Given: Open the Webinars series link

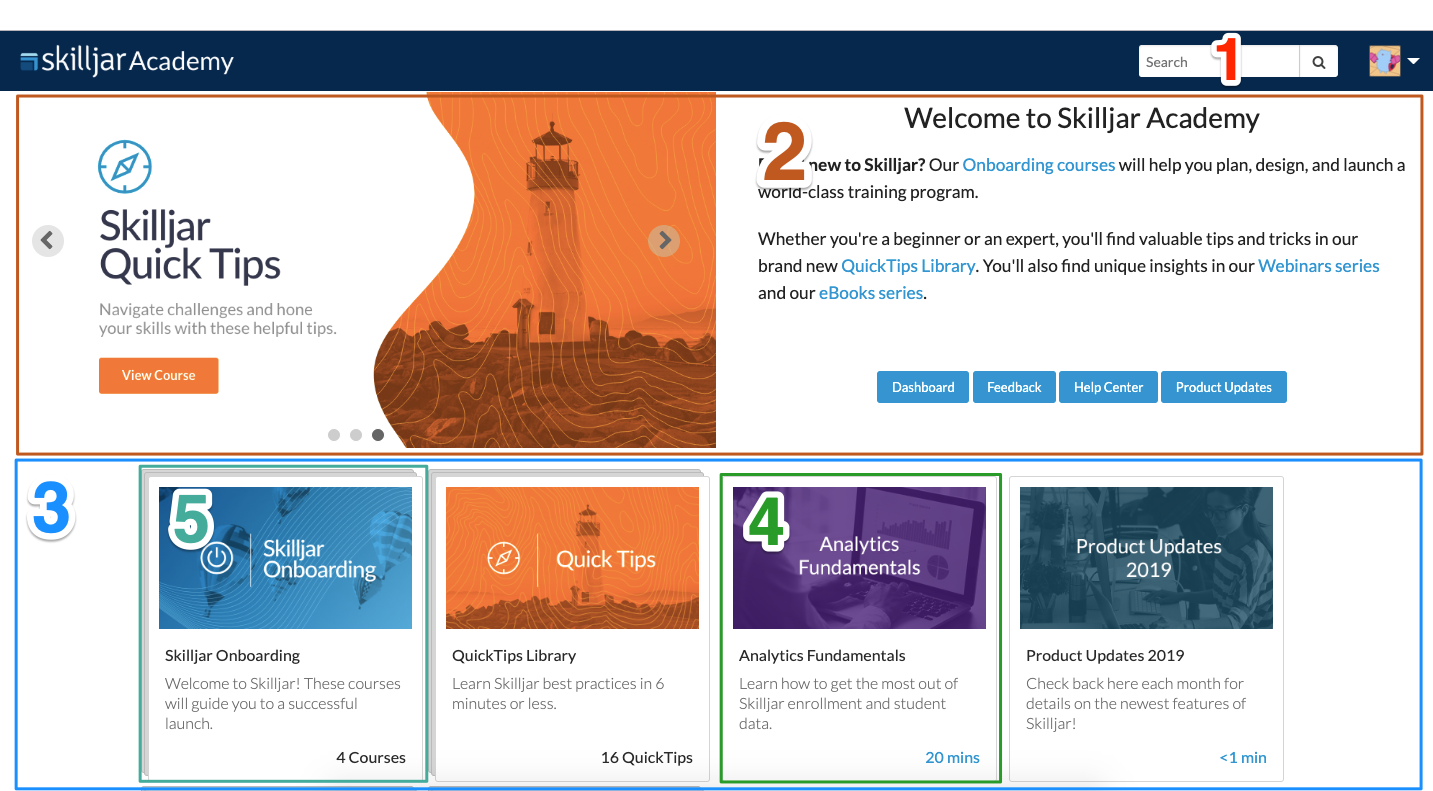Looking at the screenshot, I should tap(1319, 266).
